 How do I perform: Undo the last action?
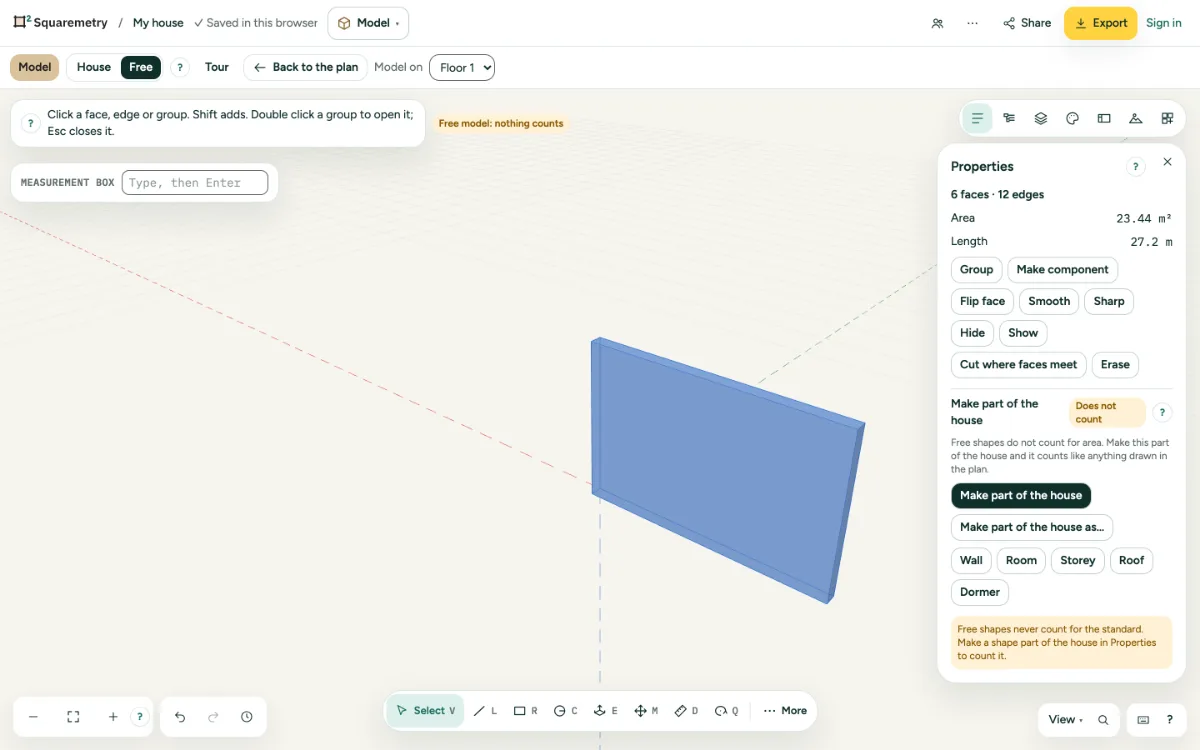[180, 717]
